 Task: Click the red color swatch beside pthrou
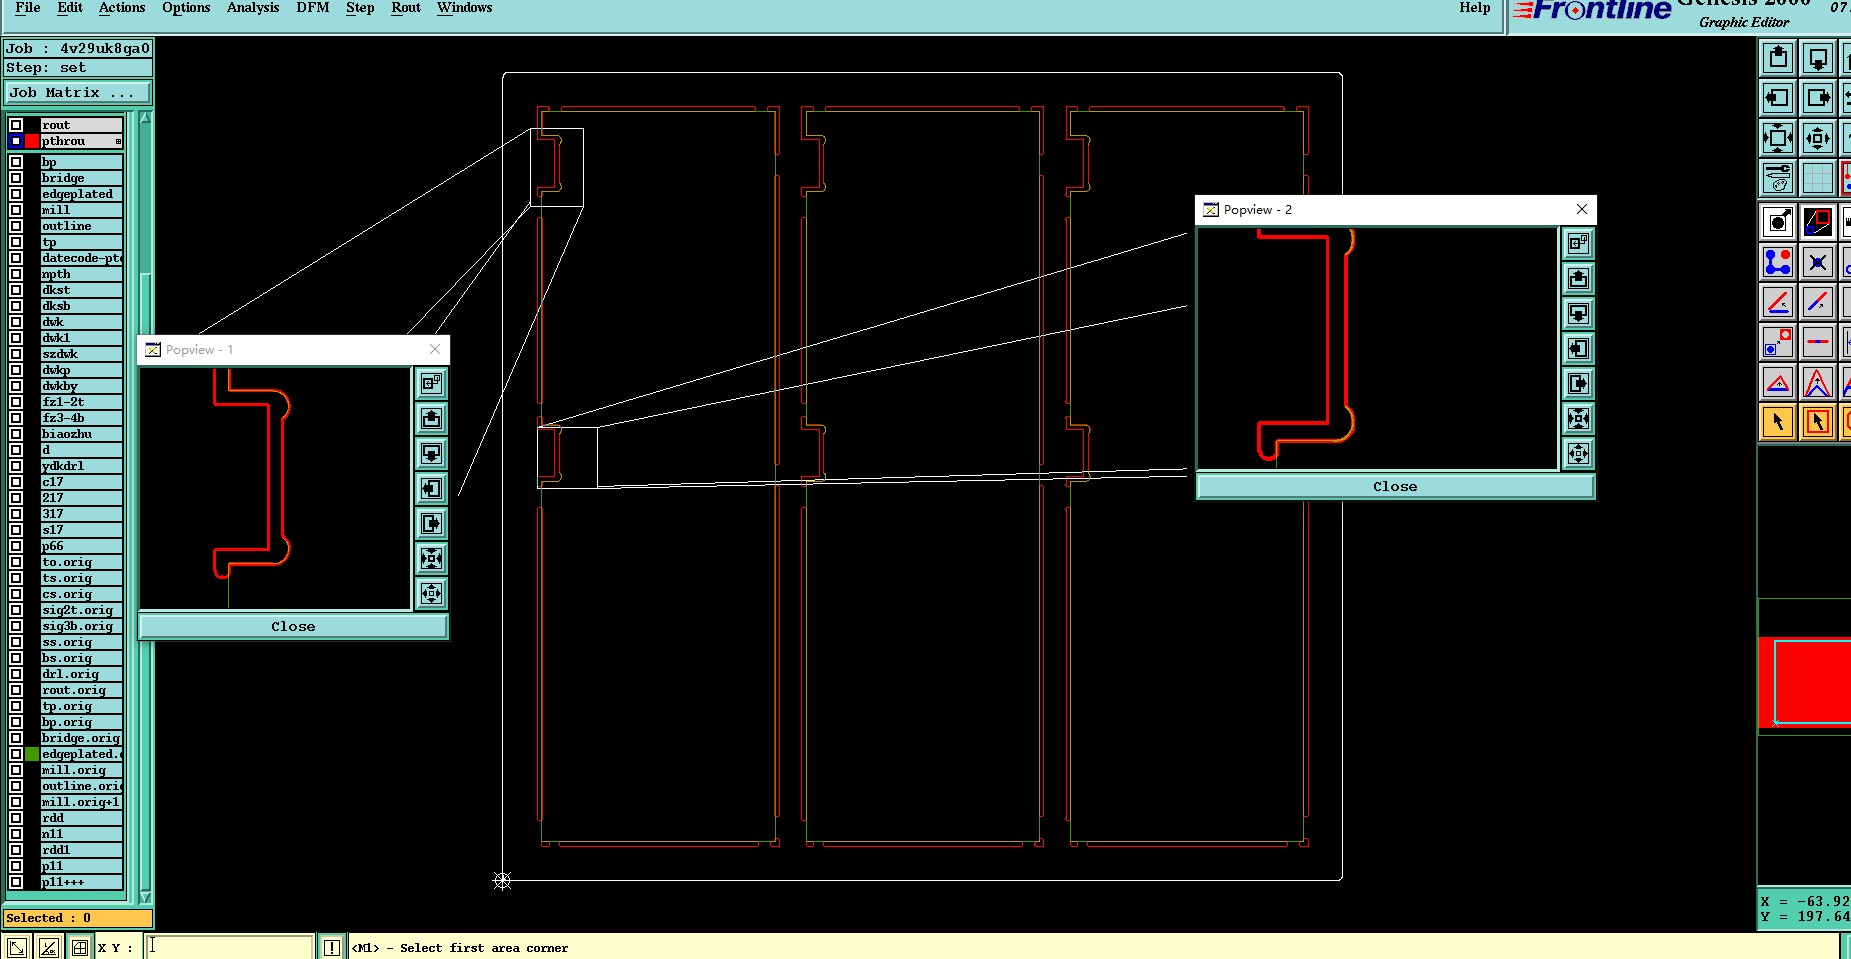32,141
